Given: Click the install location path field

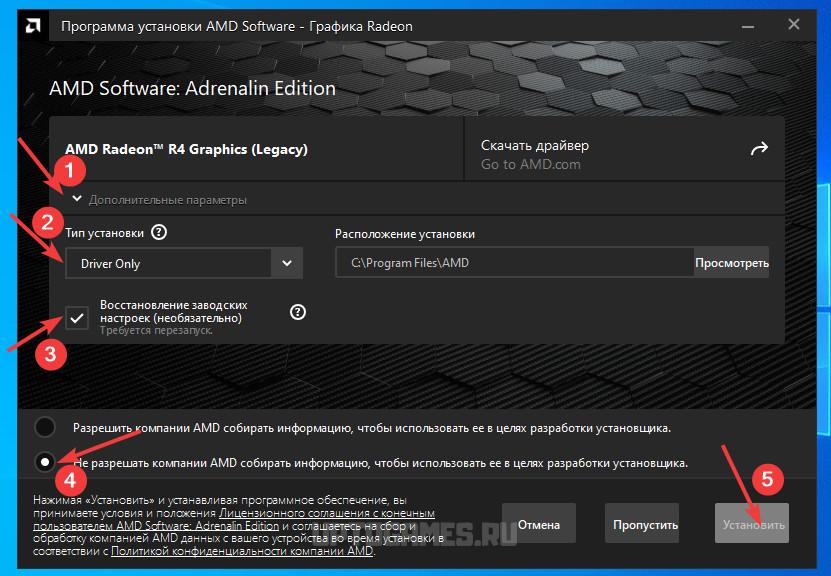Looking at the screenshot, I should click(x=515, y=263).
